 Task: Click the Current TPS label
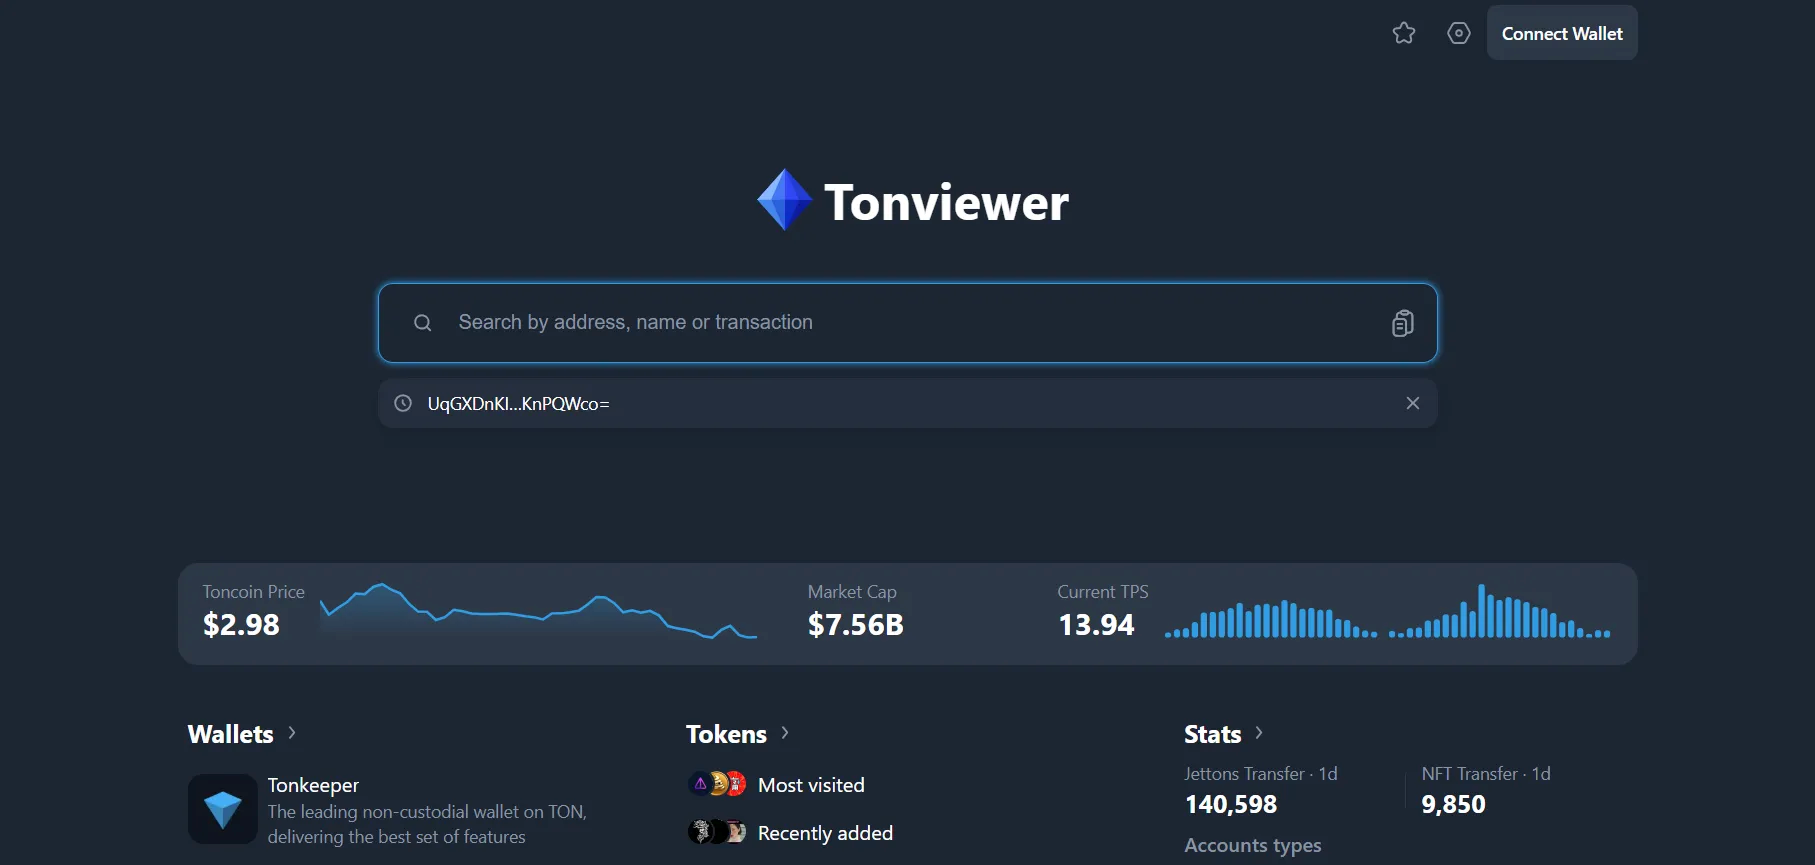click(x=1103, y=592)
